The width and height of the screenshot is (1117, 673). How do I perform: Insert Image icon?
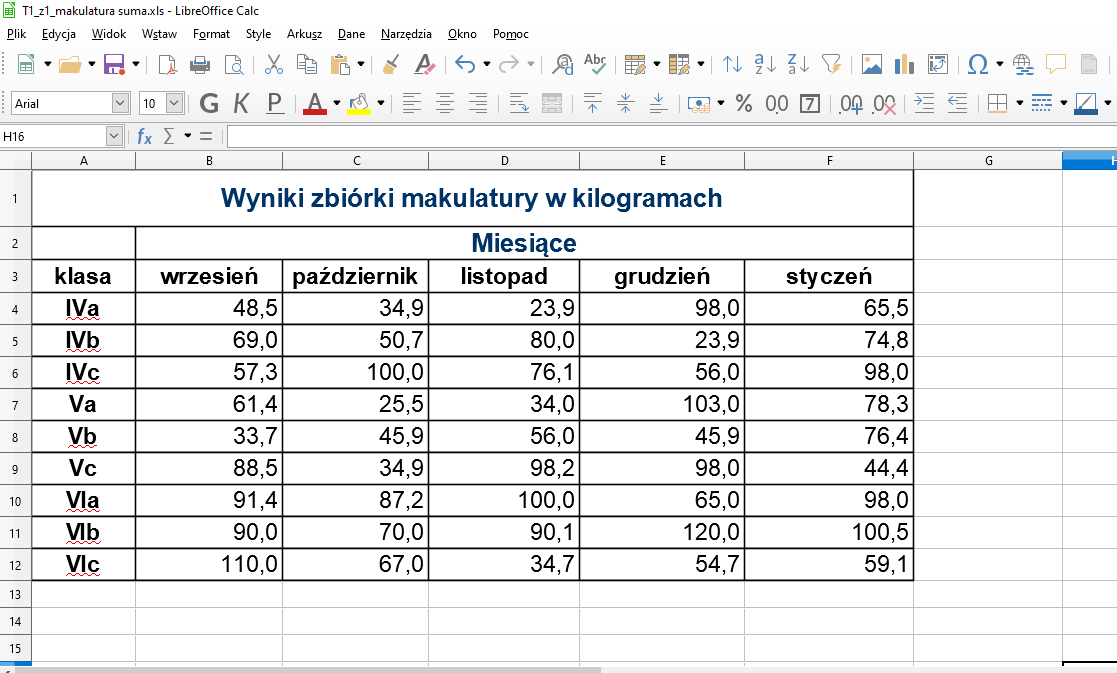point(871,65)
